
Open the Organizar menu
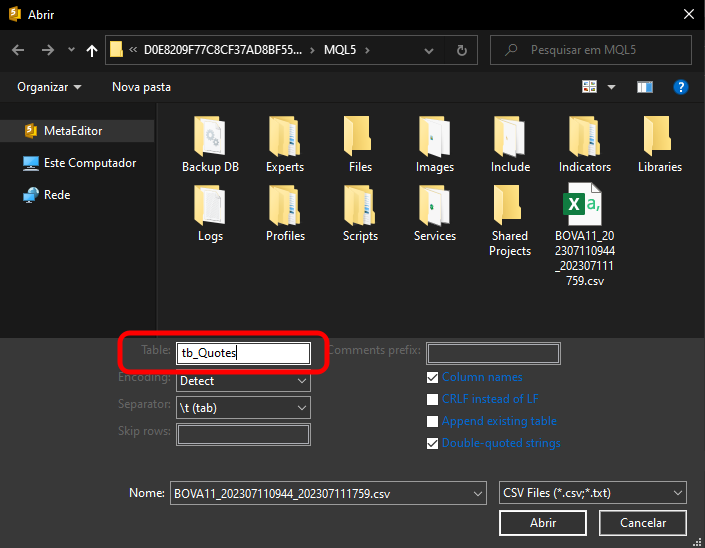49,87
